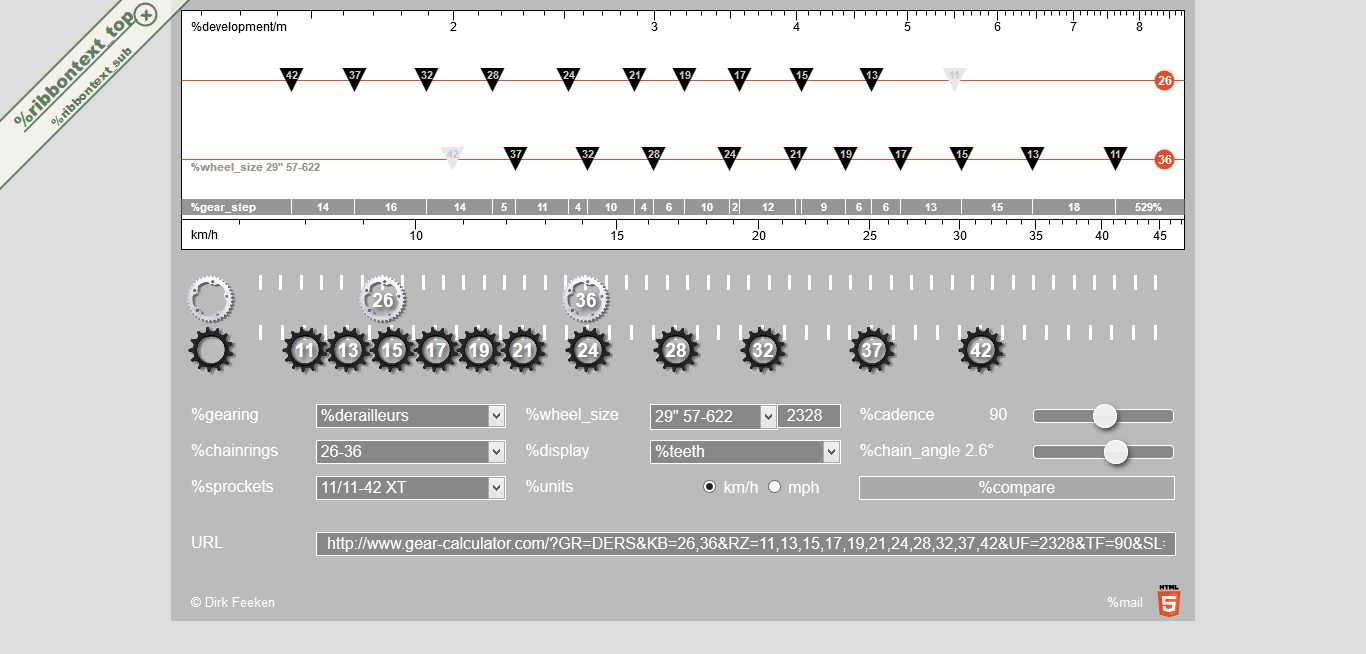The image size is (1366, 654).
Task: Select the 11-tooth sprocket icon
Action: [306, 351]
